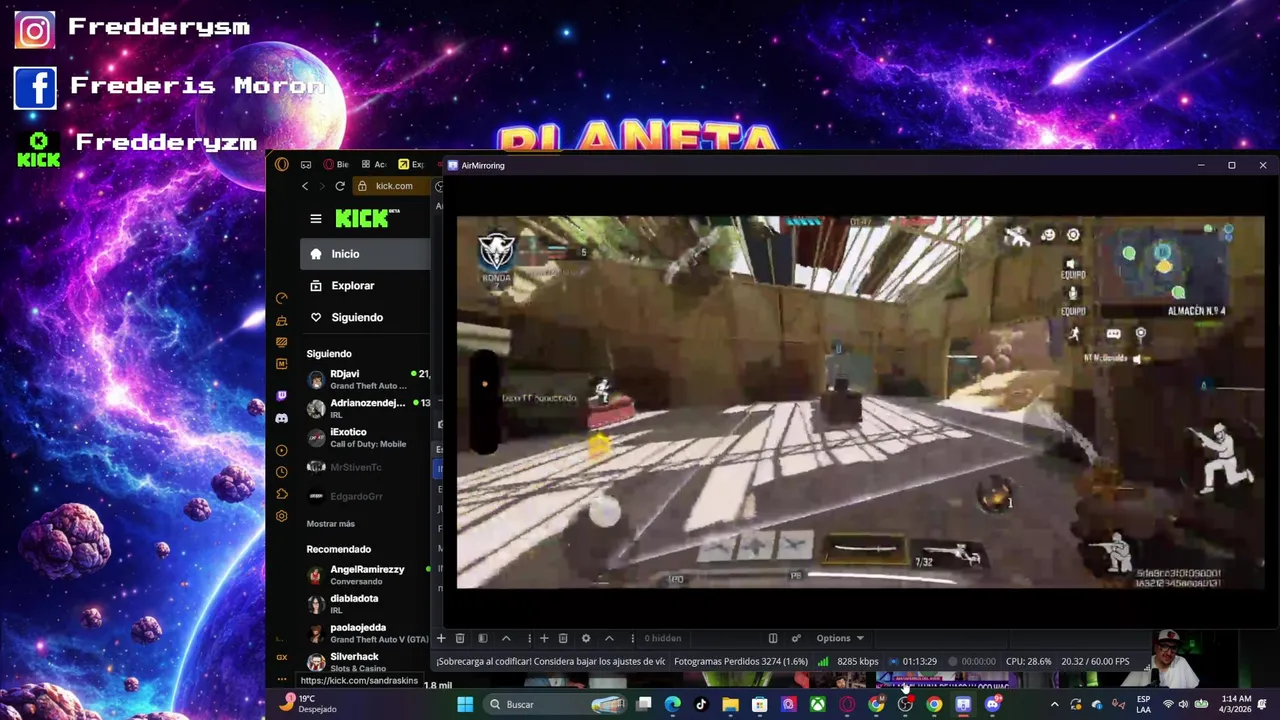The image size is (1280, 720).
Task: Open iExotico's Call of Duty stream
Action: click(x=367, y=438)
